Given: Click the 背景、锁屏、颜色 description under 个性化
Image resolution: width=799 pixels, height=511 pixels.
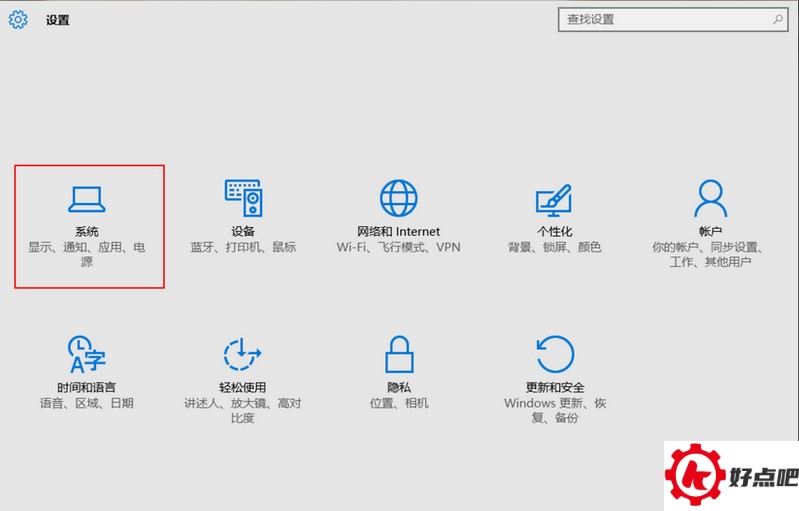Looking at the screenshot, I should click(554, 247).
